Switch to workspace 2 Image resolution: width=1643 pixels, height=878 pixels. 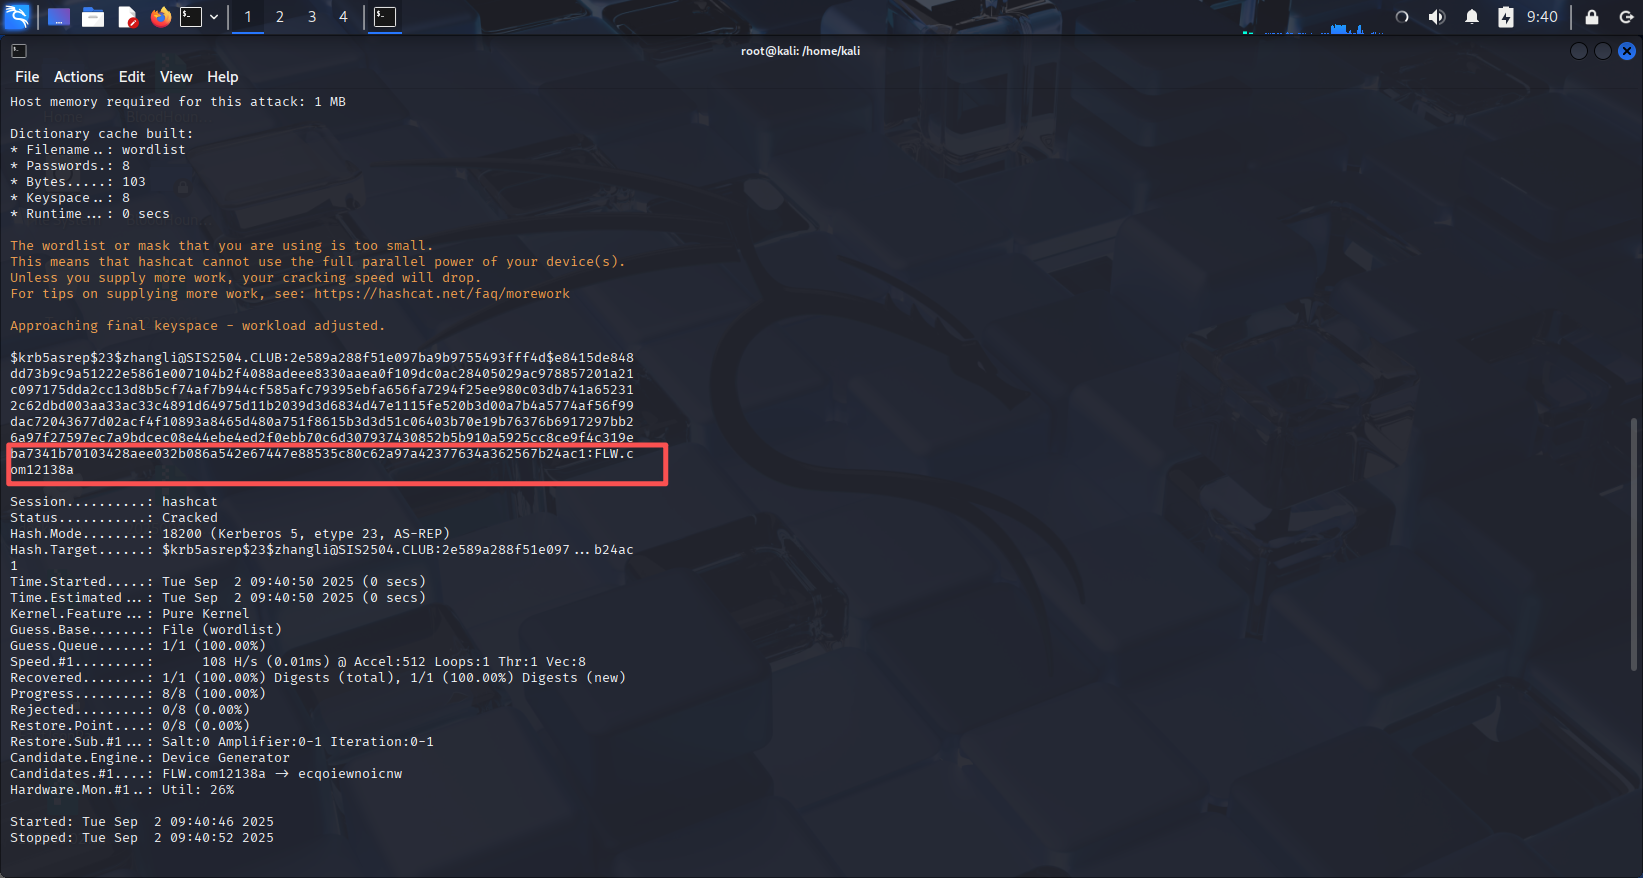(280, 17)
